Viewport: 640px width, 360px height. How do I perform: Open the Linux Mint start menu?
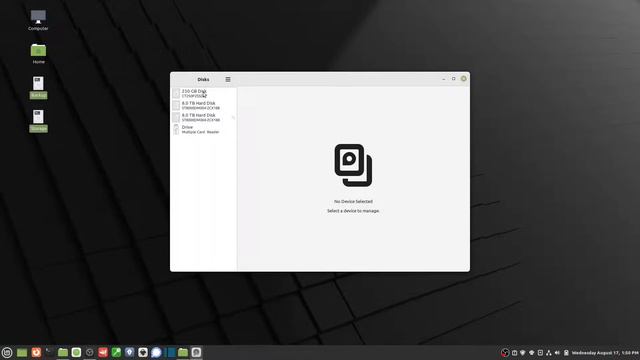pos(7,353)
